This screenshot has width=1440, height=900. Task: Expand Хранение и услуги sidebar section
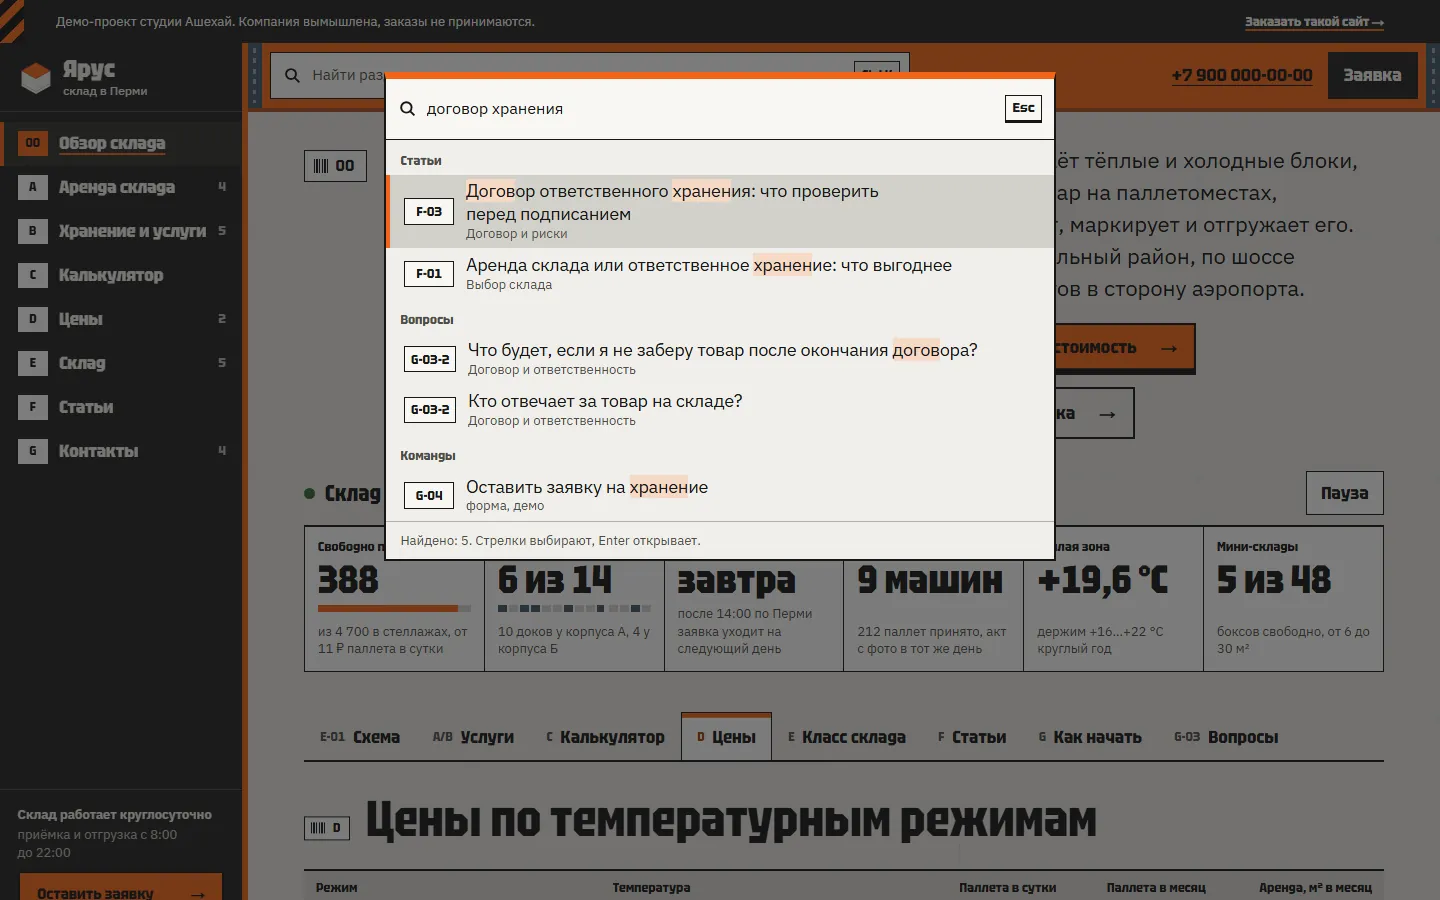point(121,231)
